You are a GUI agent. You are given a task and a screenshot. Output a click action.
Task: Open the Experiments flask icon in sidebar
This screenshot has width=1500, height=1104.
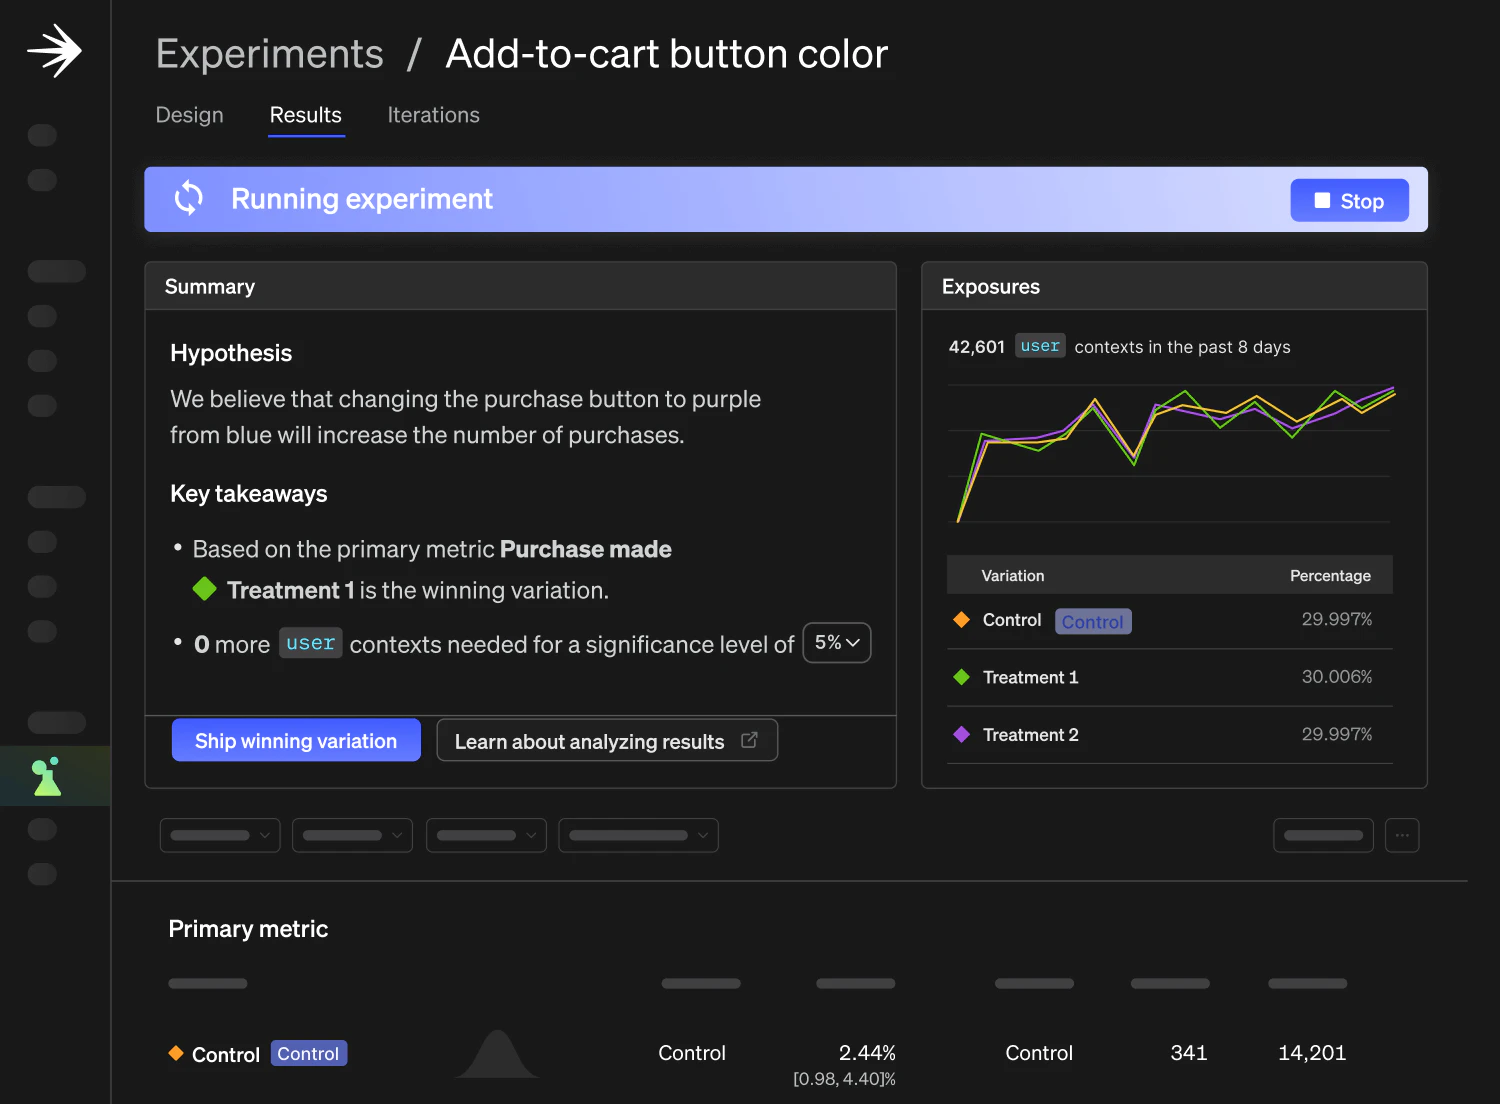[47, 777]
